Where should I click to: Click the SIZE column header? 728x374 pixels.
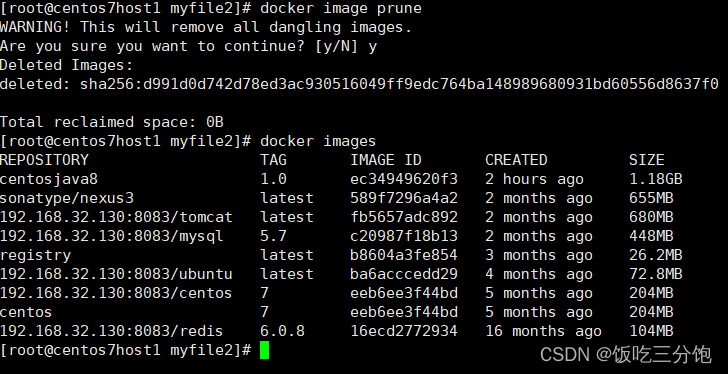647,160
